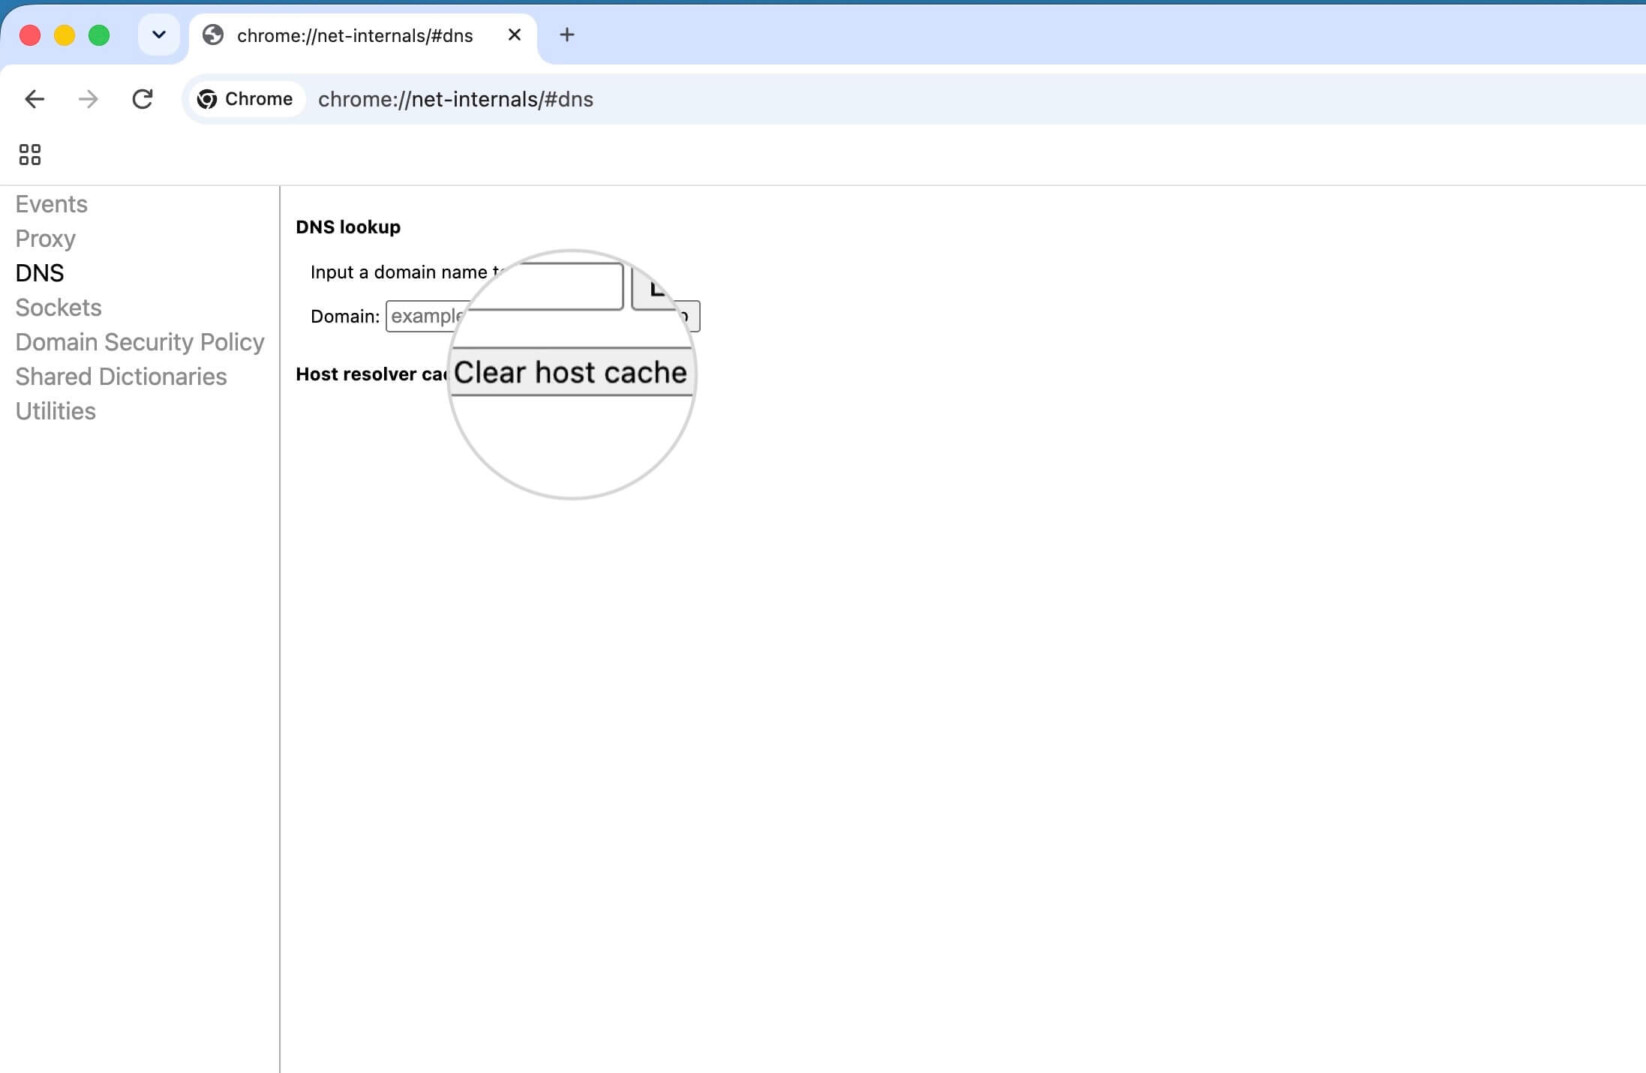Click the Chrome site info chip
Viewport: 1646px width, 1073px height.
pyautogui.click(x=246, y=99)
